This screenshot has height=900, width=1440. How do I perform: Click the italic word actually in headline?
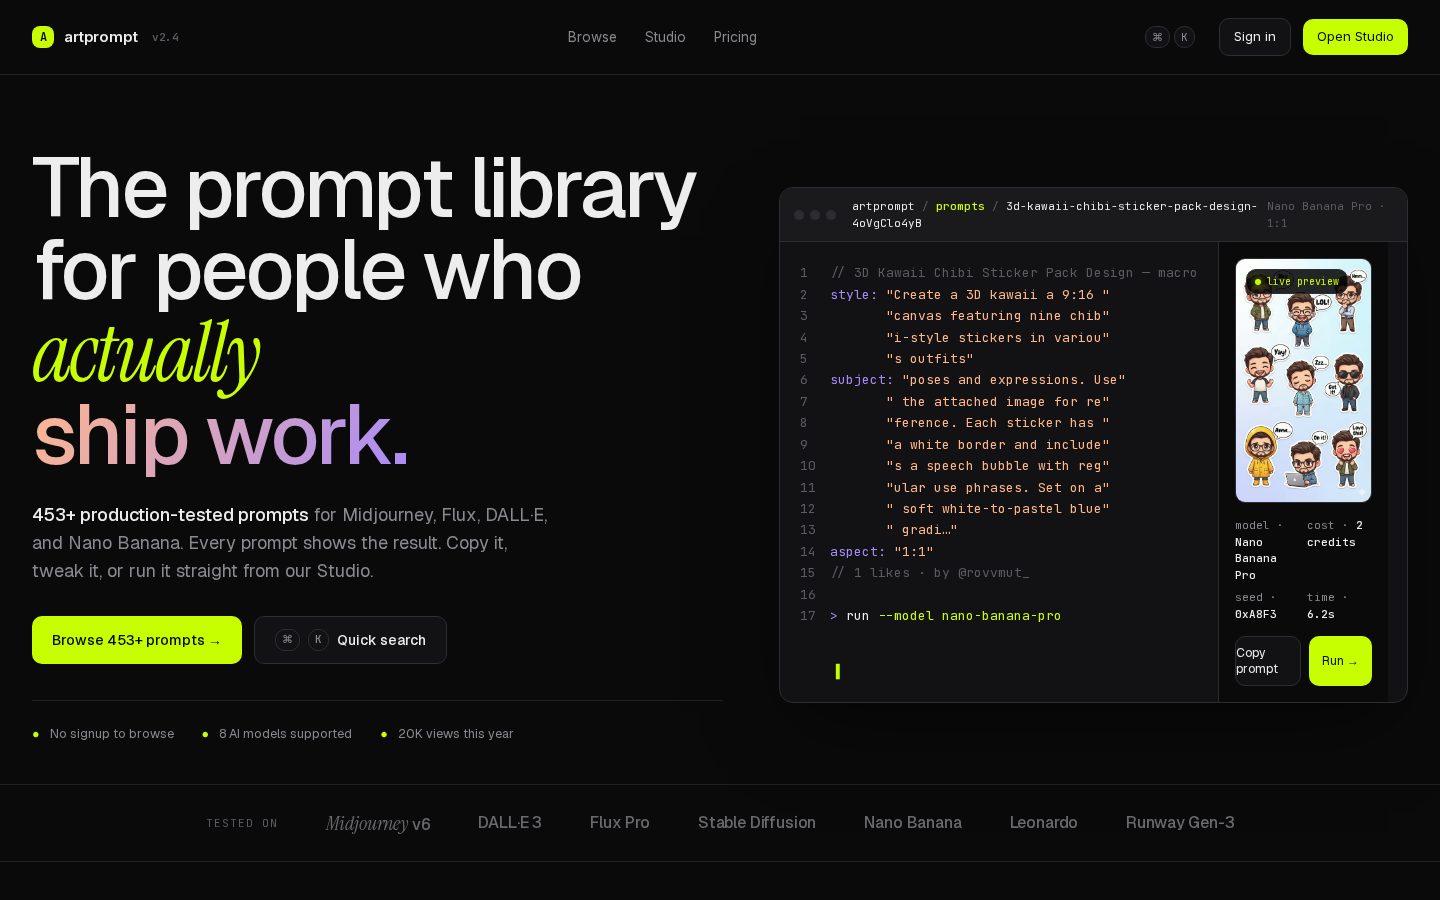pyautogui.click(x=147, y=354)
